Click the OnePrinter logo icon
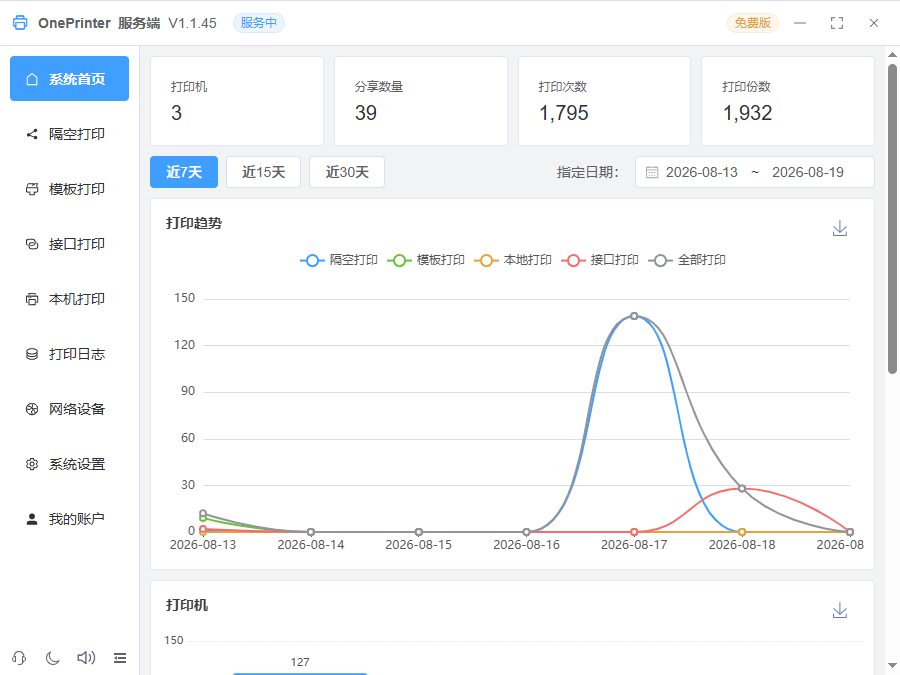The height and width of the screenshot is (675, 900). [x=20, y=23]
